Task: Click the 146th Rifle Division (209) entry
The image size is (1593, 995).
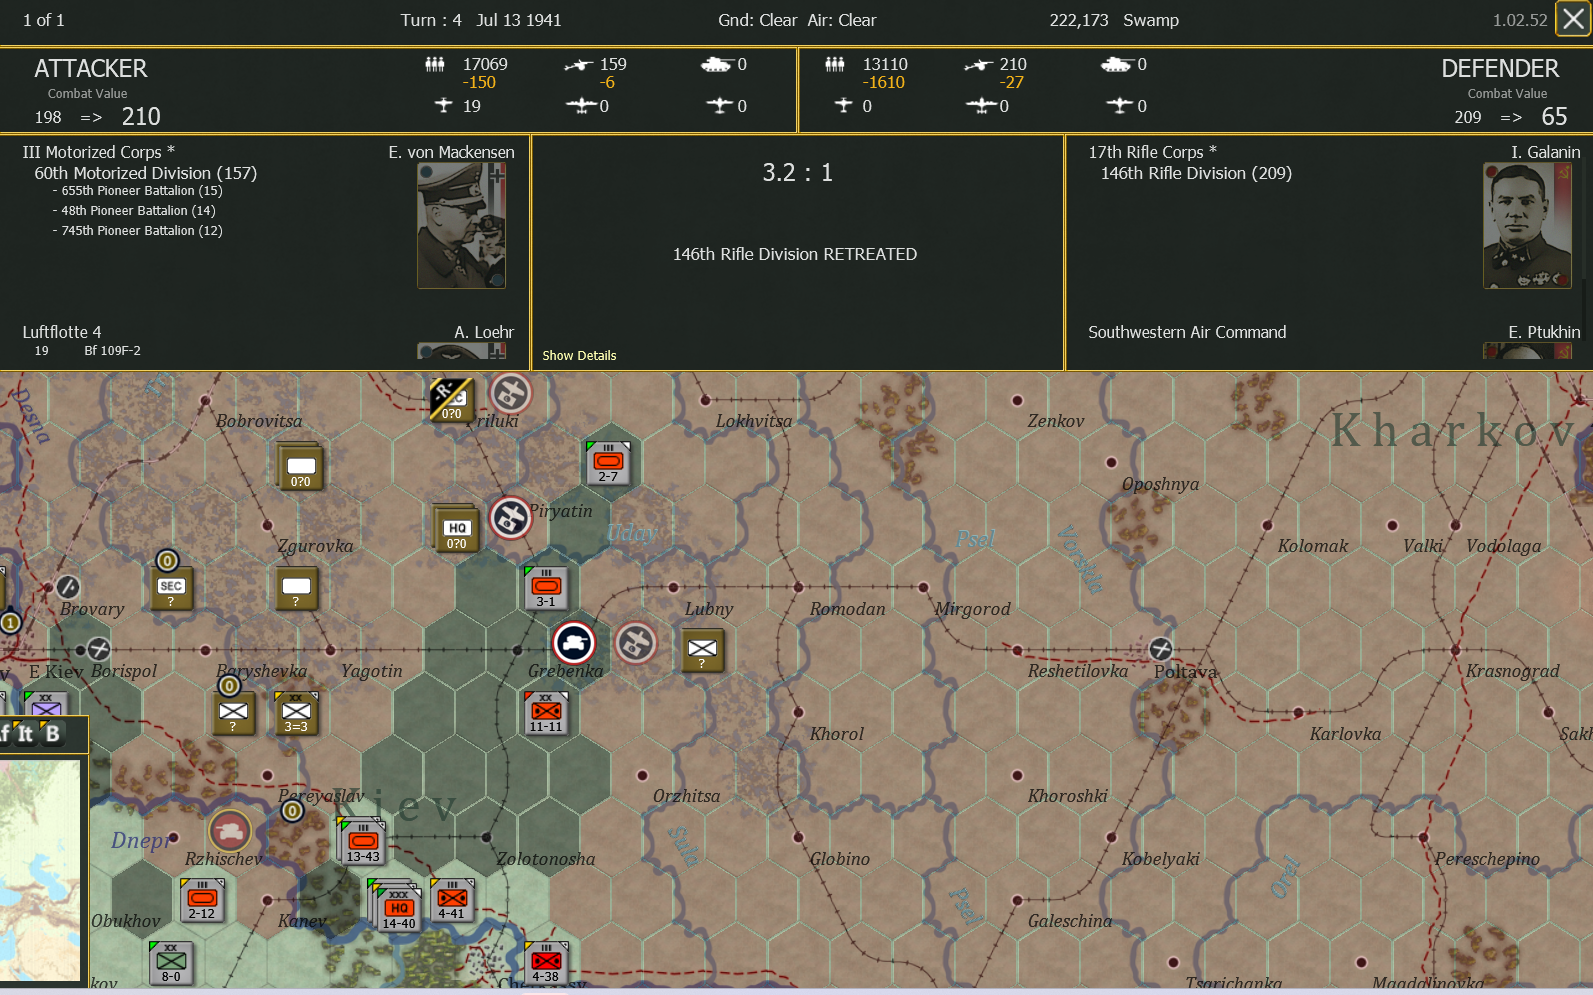Action: coord(1196,173)
